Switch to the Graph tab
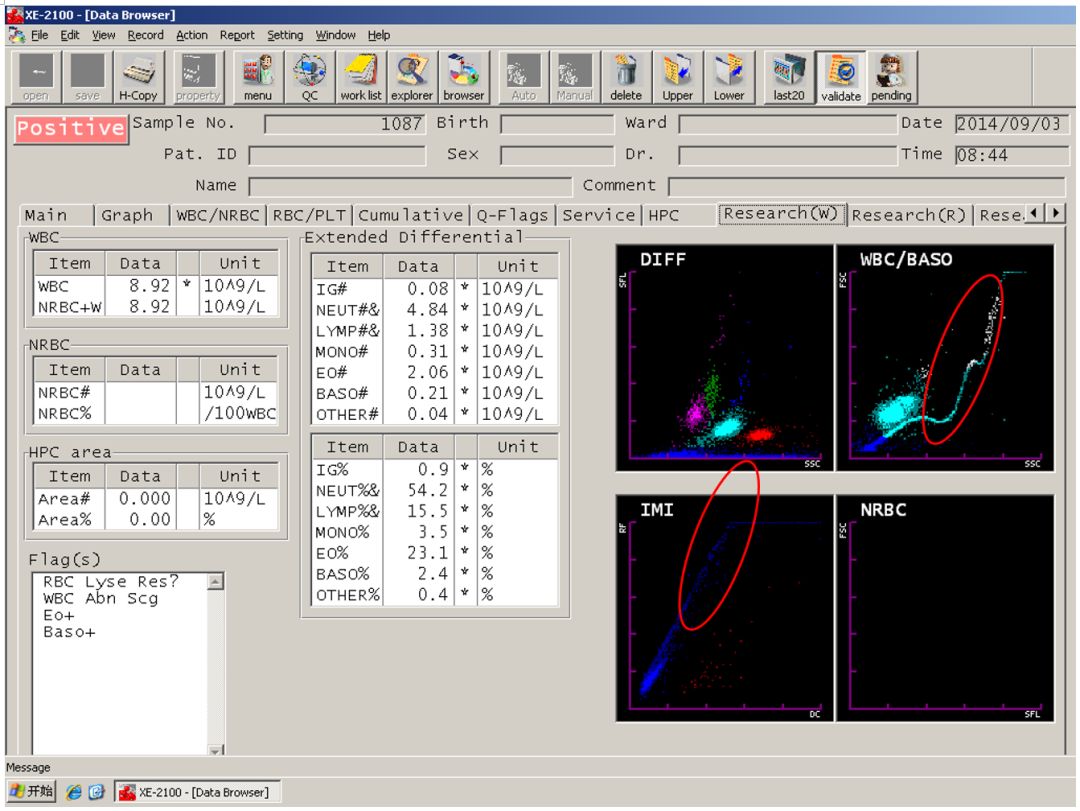This screenshot has height=811, width=1080. (132, 215)
